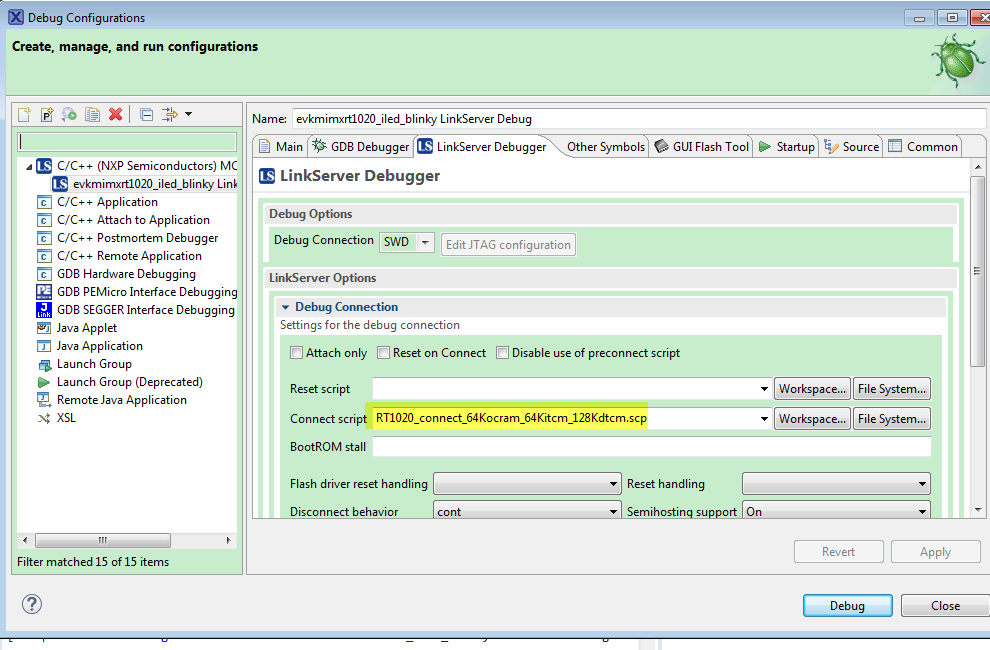Click Remote Java Application icon
Viewport: 990px width, 650px height.
[44, 400]
